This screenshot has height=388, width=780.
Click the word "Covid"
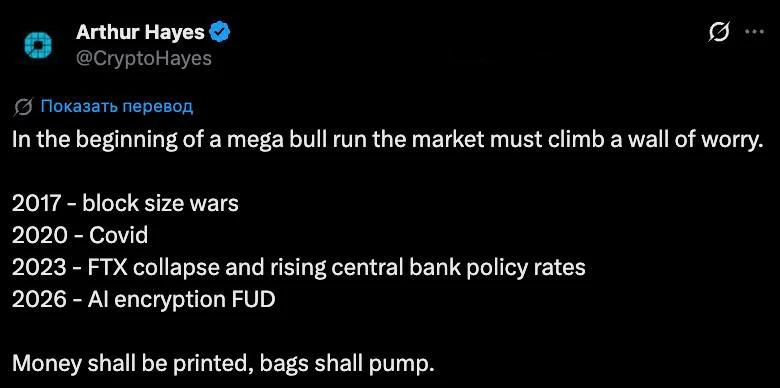tap(118, 235)
